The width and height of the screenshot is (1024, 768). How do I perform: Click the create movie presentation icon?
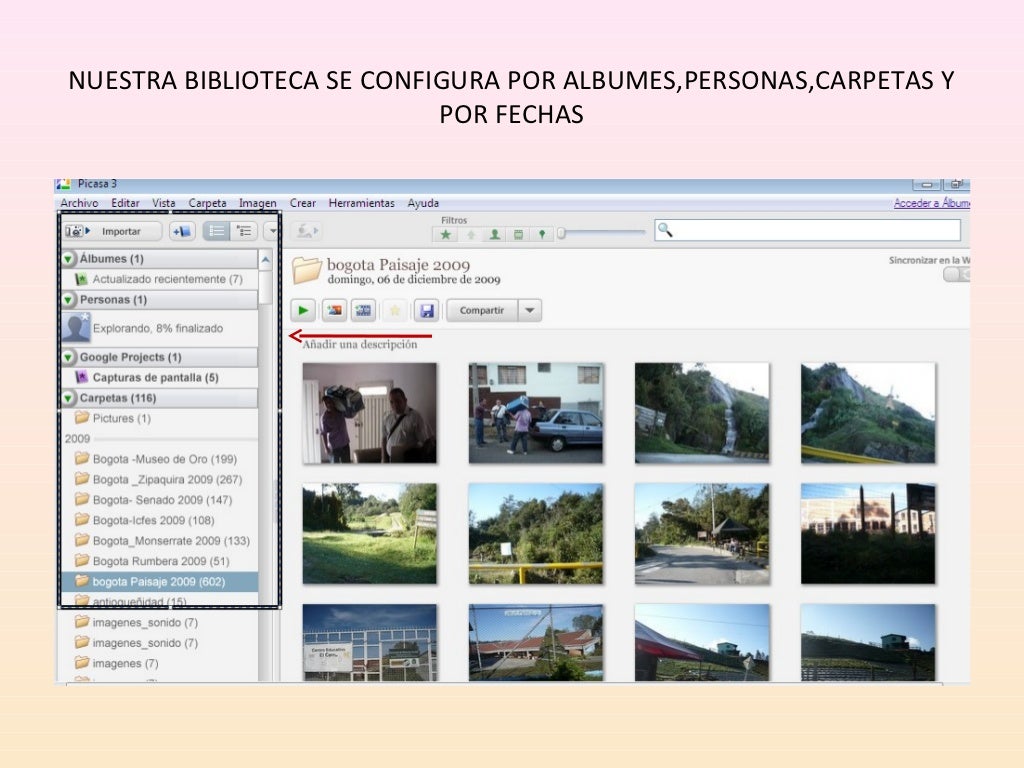[x=363, y=311]
